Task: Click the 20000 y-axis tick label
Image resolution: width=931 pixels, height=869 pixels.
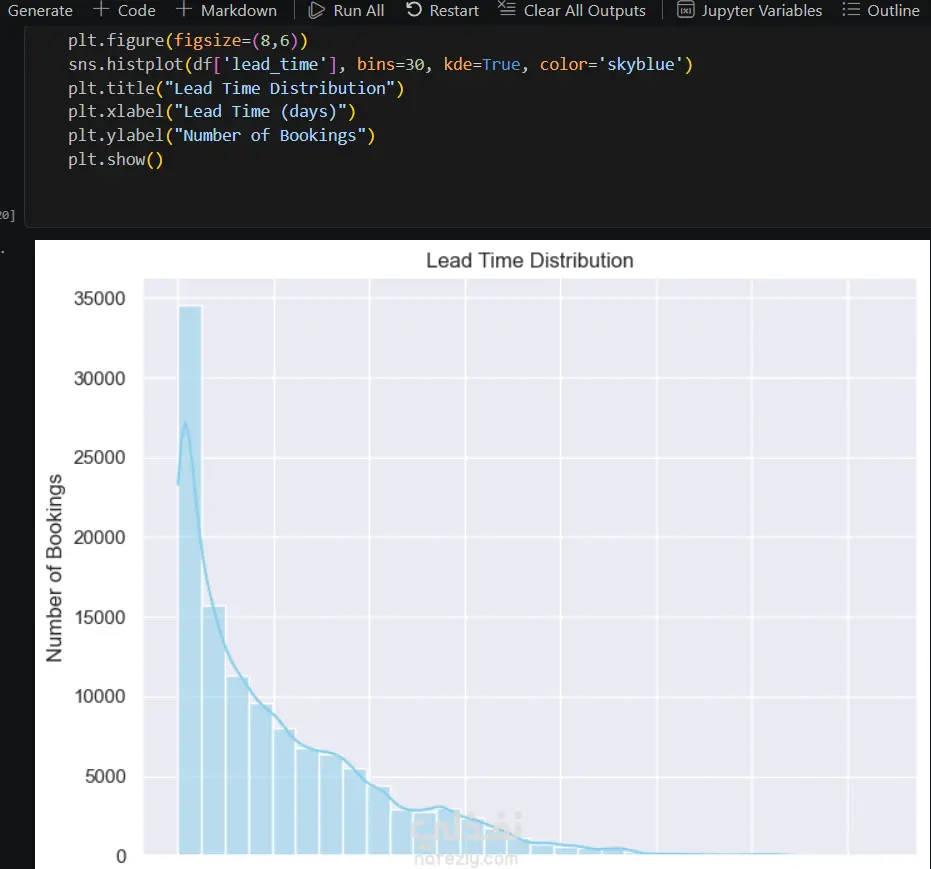Action: pyautogui.click(x=99, y=537)
